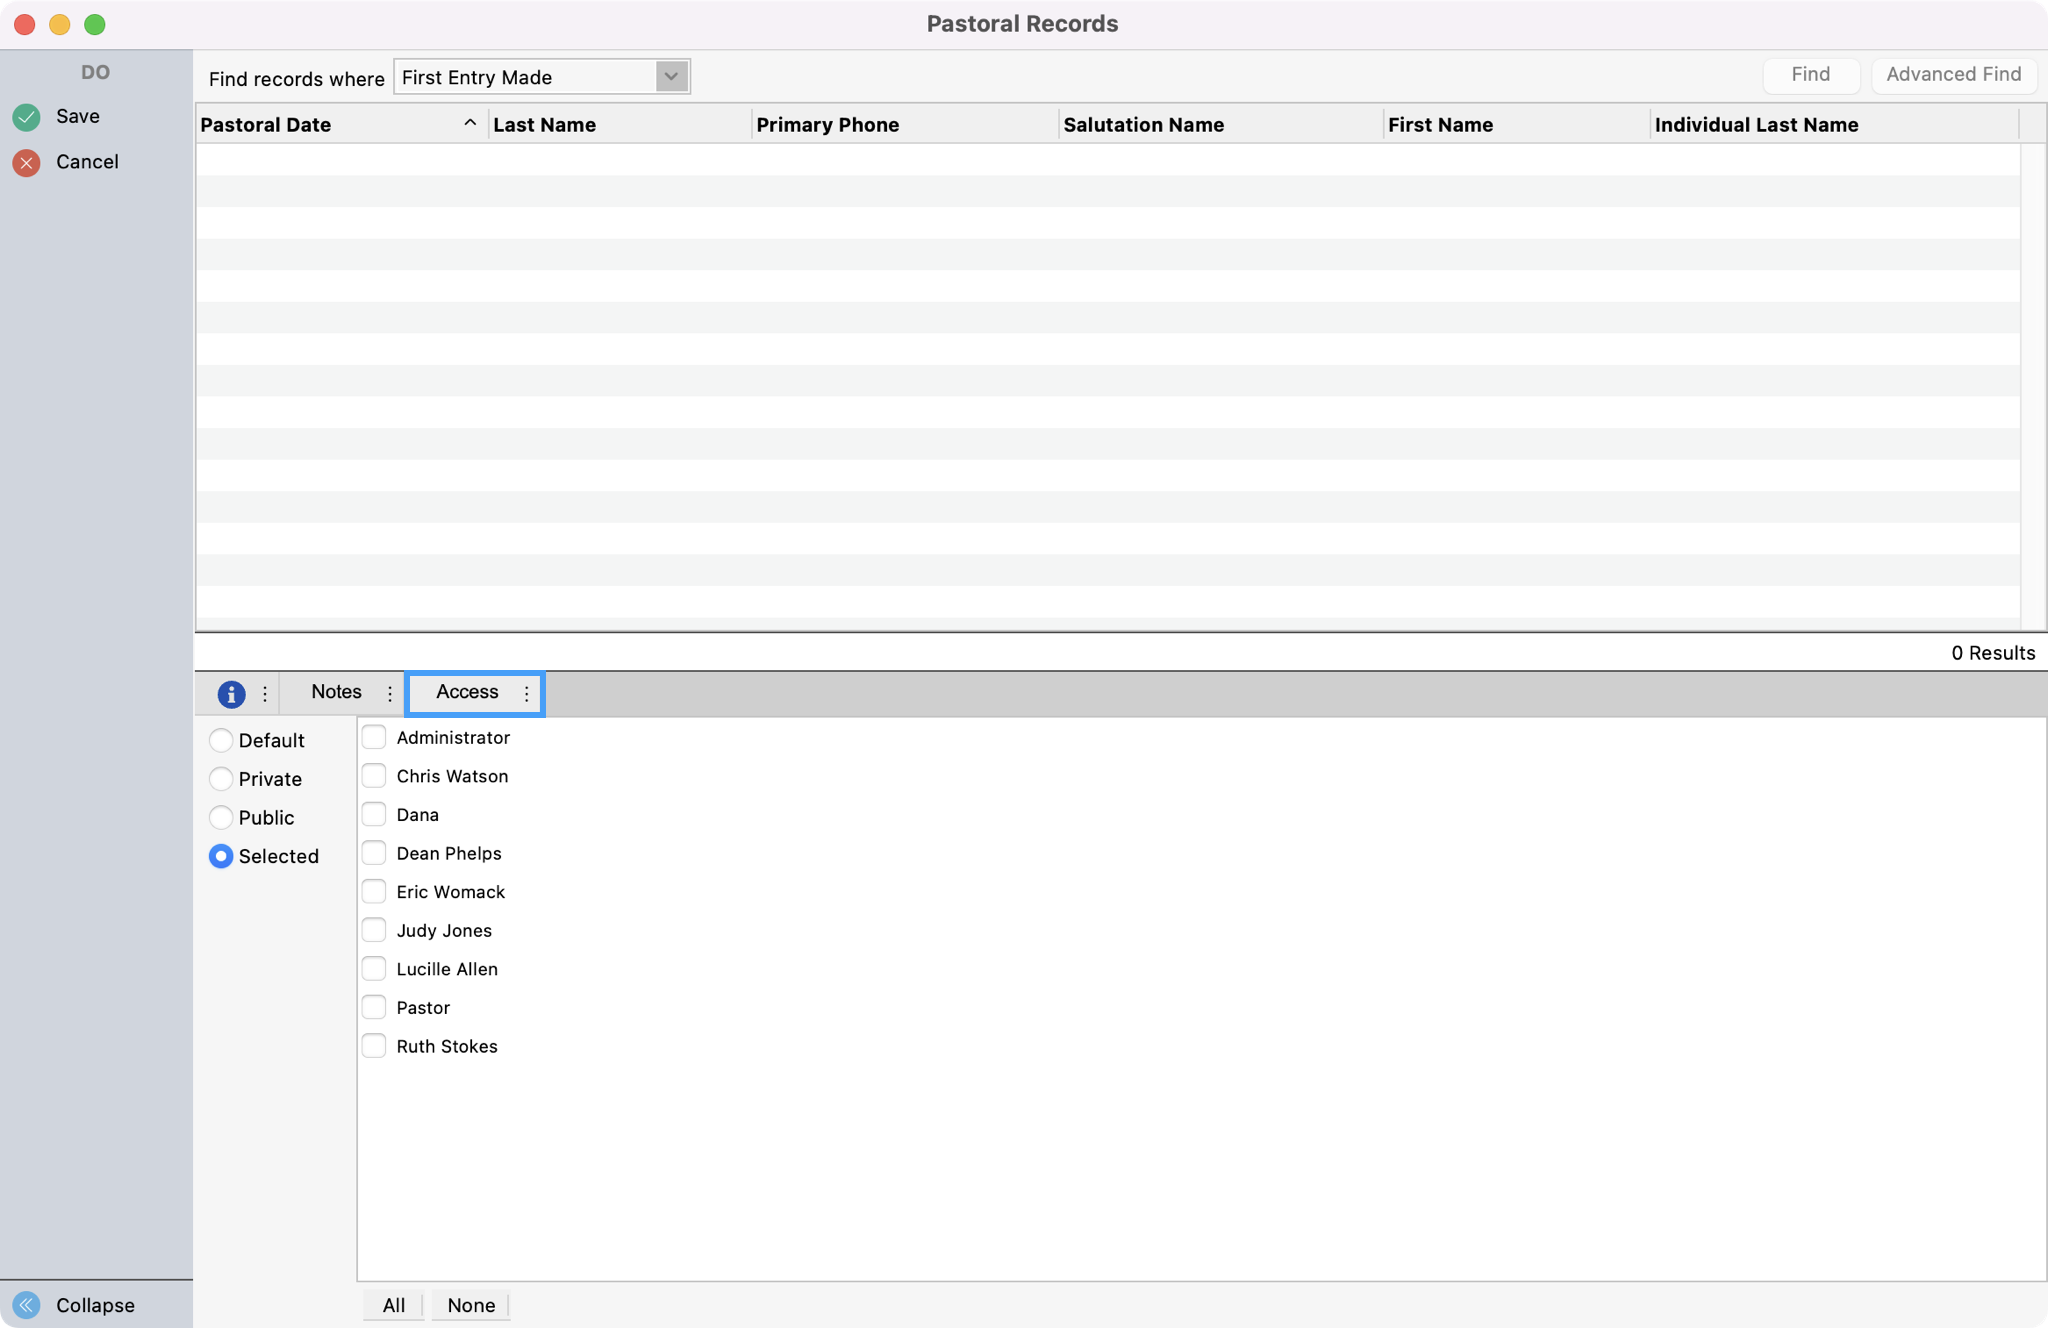The image size is (2048, 1328).
Task: Click the Find button
Action: coord(1810,74)
